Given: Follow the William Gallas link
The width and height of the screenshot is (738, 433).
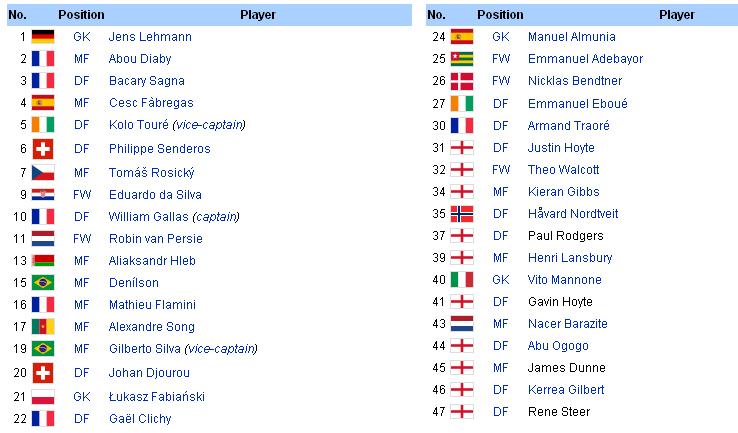Looking at the screenshot, I should pyautogui.click(x=148, y=216).
